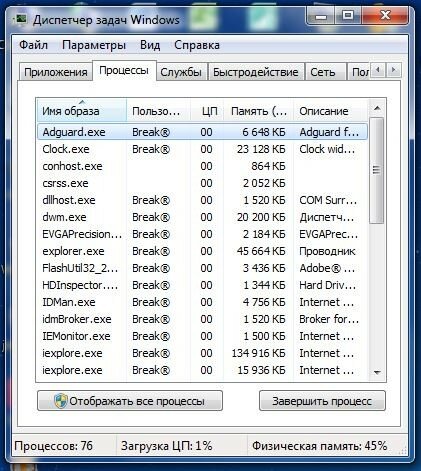Sort by the ЦП column header
Screen dimensions: 421x471
pos(207,111)
